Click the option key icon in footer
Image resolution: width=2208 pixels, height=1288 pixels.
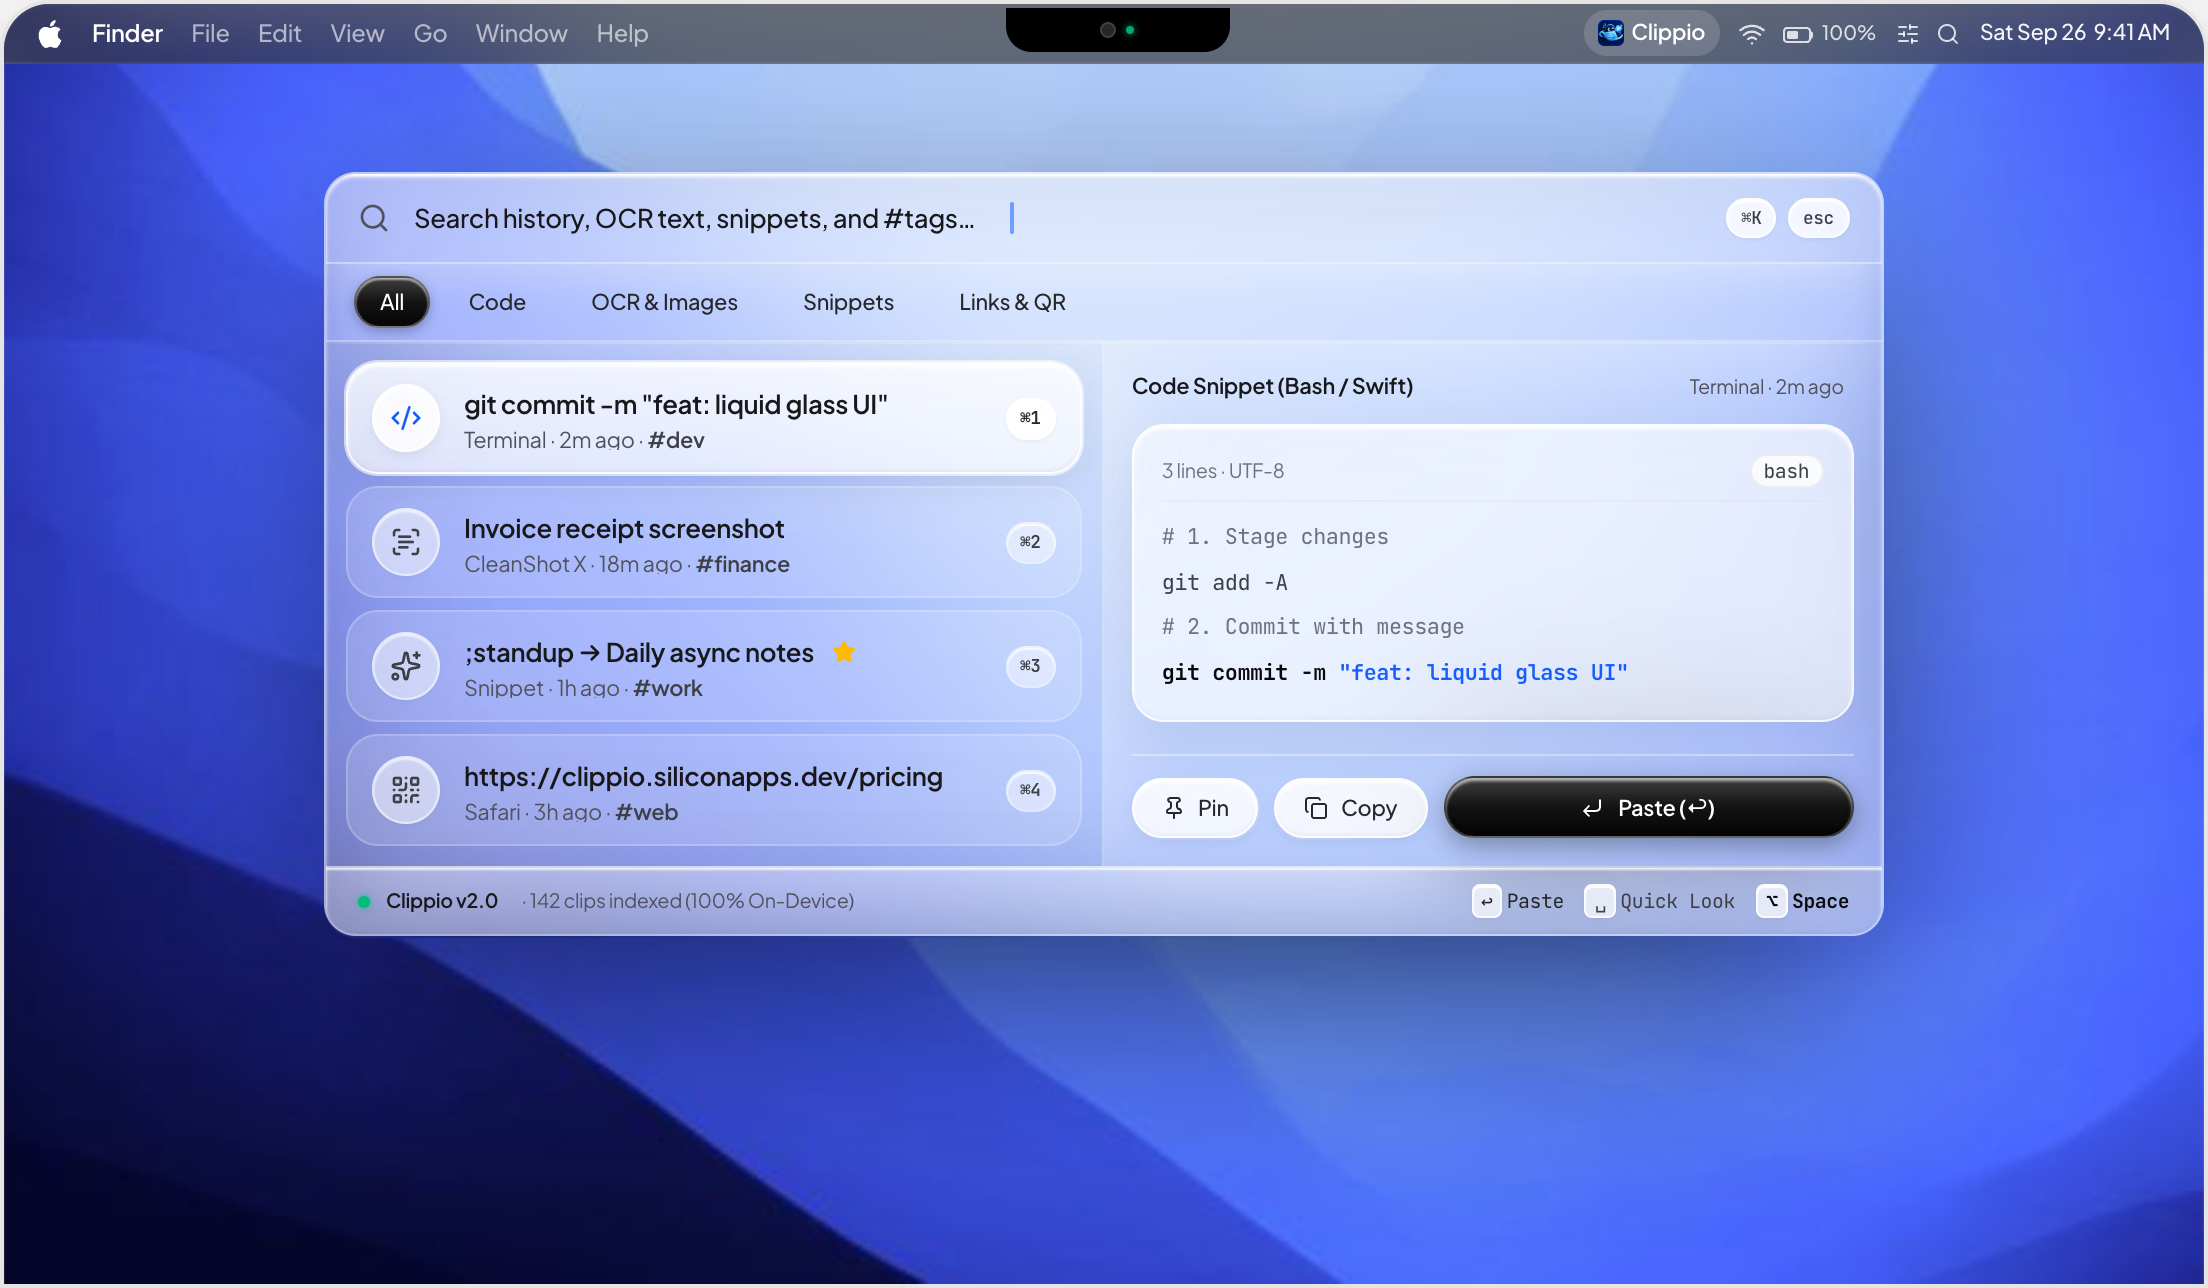[x=1772, y=901]
